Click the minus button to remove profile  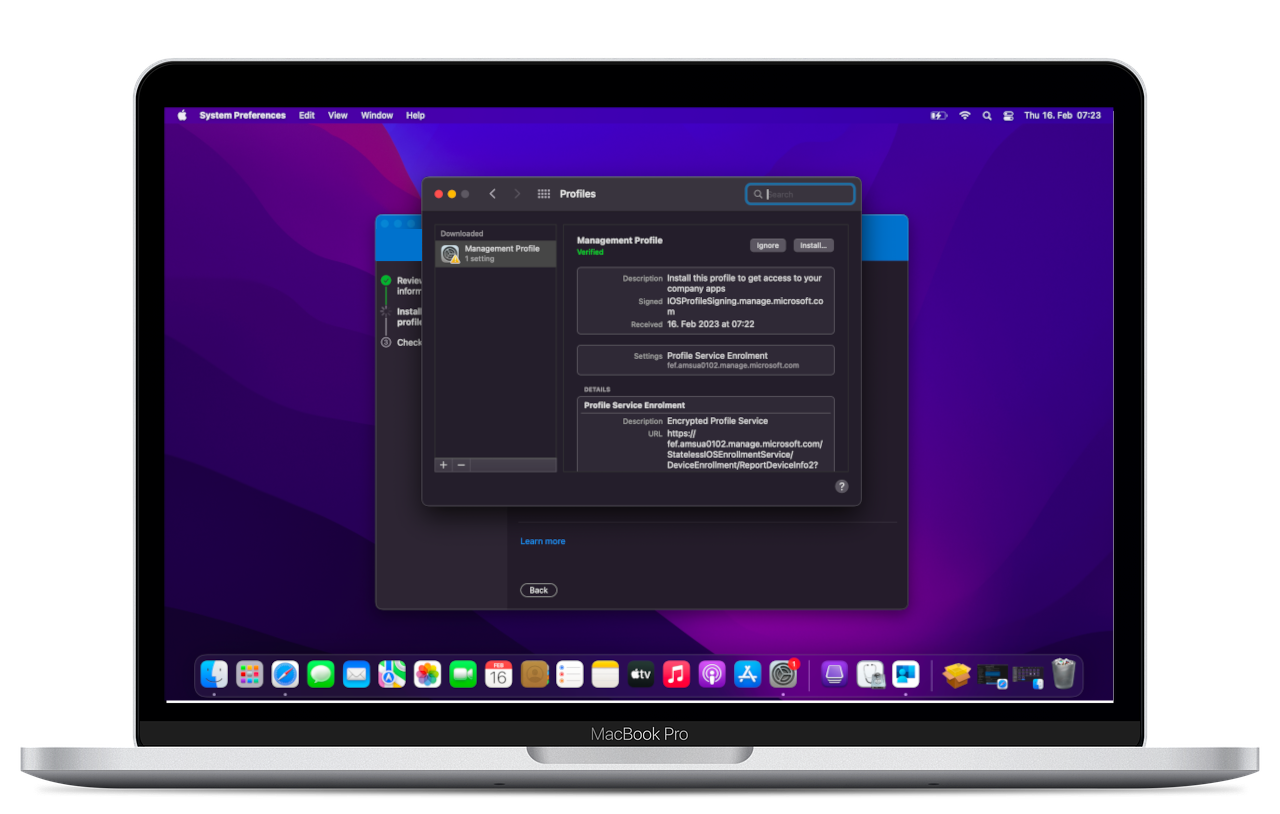pyautogui.click(x=461, y=465)
